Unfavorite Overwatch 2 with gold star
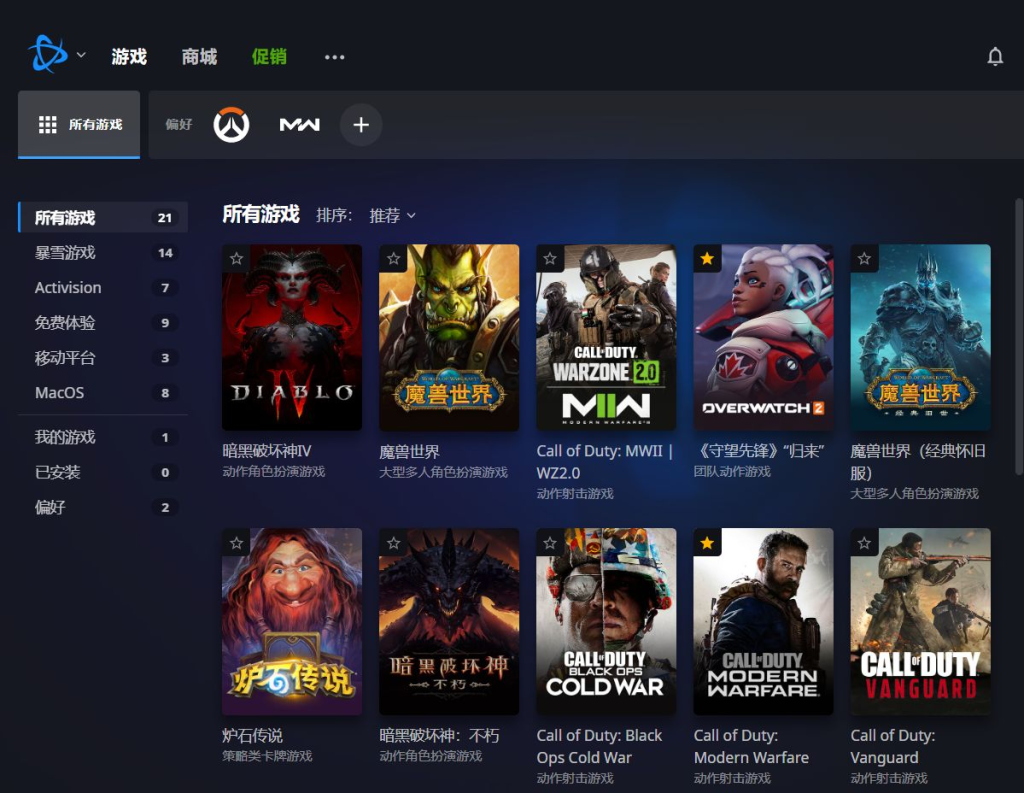The image size is (1024, 793). point(707,259)
